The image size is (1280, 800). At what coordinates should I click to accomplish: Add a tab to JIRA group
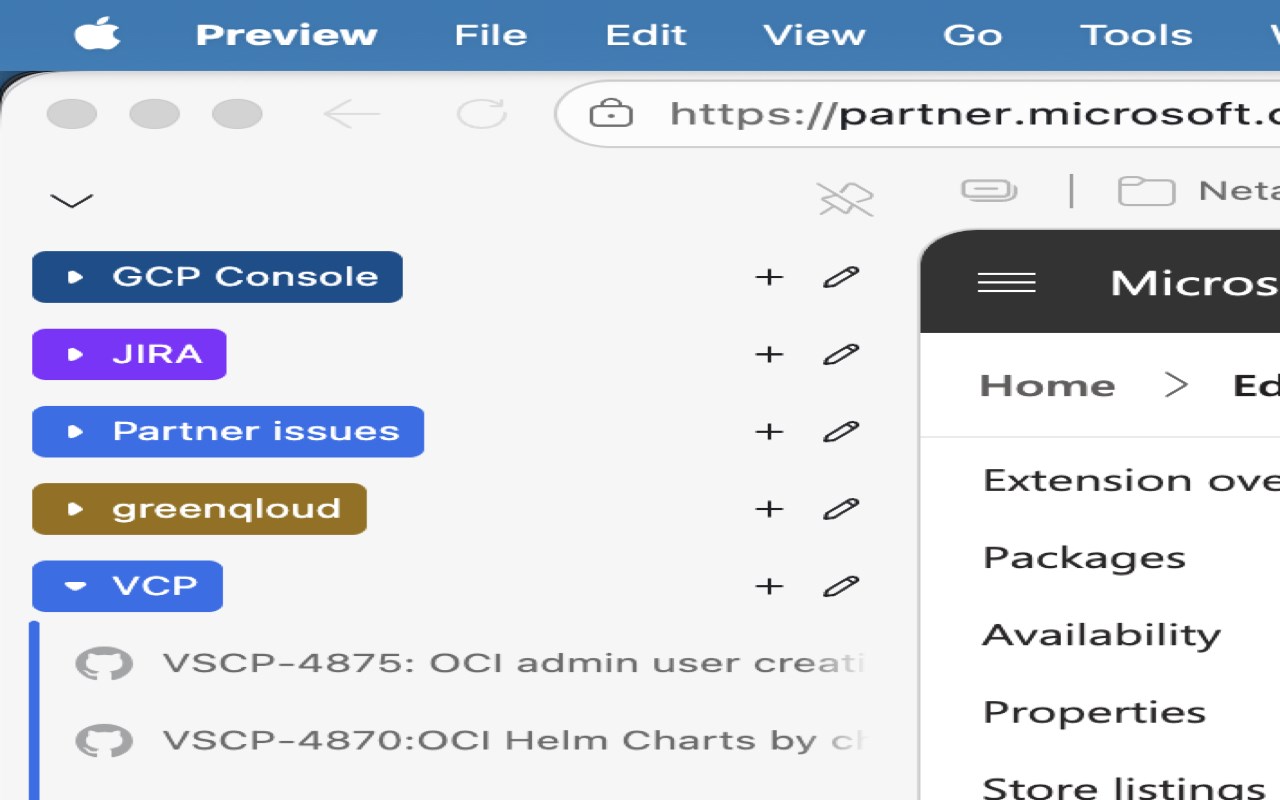[x=769, y=354]
